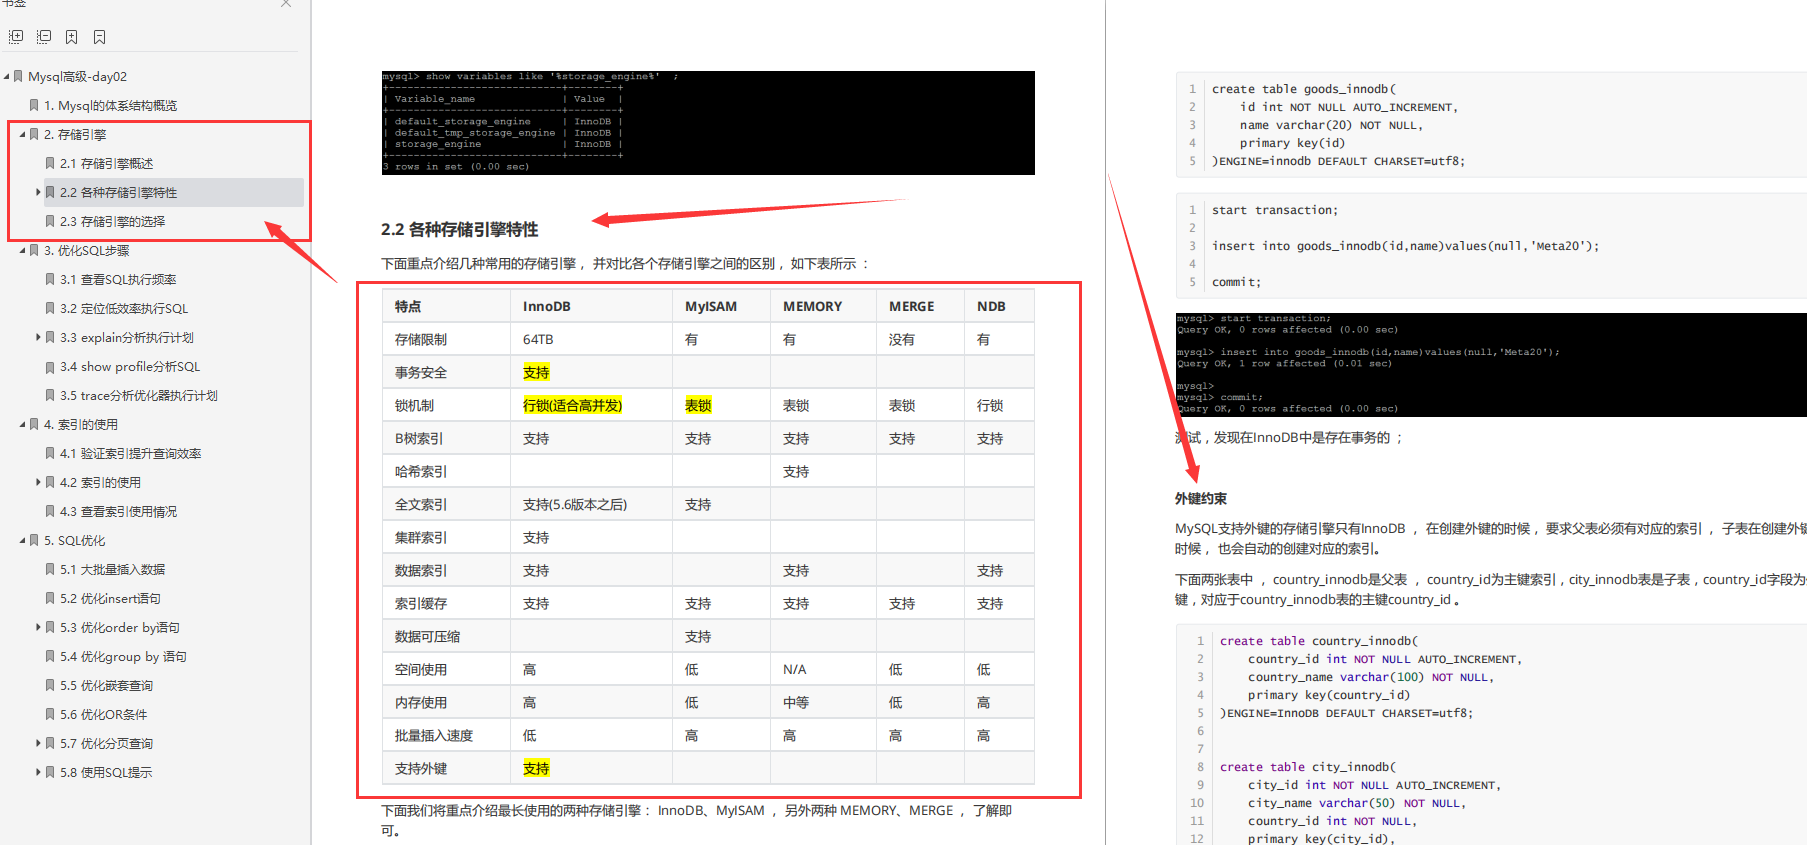Click the bookmark icon beside 5.1 大批量插入数据
The height and width of the screenshot is (845, 1807).
click(x=50, y=569)
